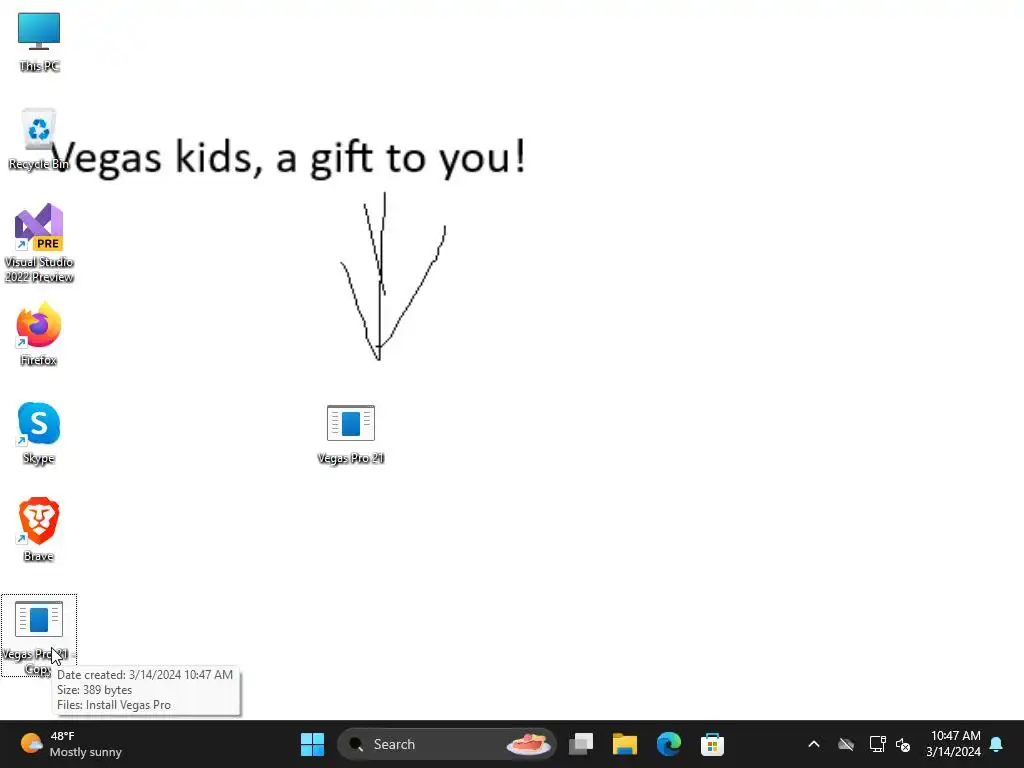Open the clock showing 10:47 AM
The width and height of the screenshot is (1024, 768).
(953, 744)
